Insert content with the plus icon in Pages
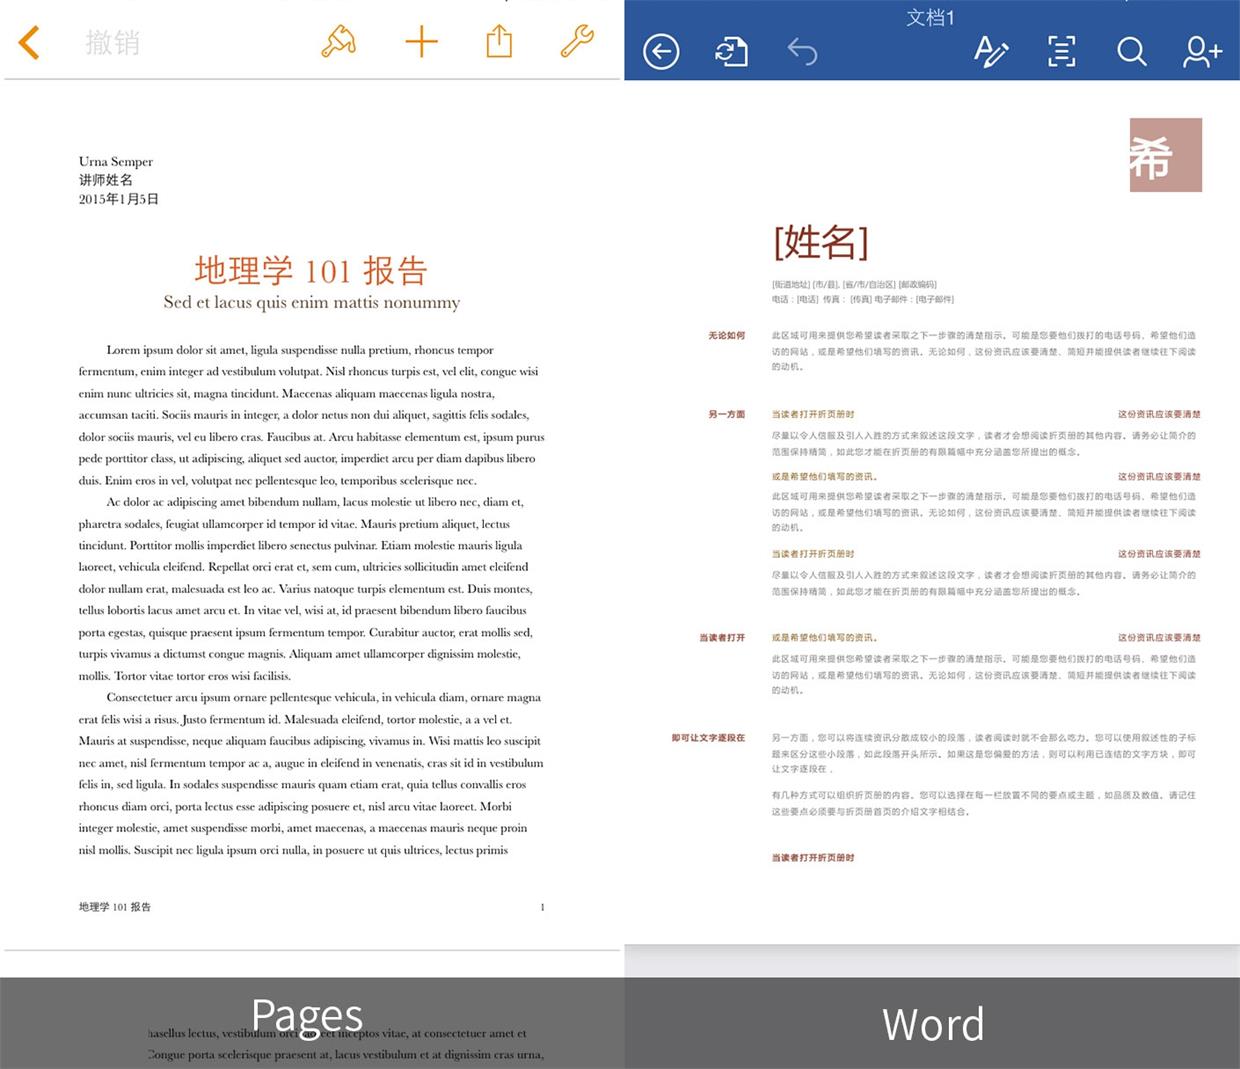1240x1069 pixels. (x=421, y=42)
